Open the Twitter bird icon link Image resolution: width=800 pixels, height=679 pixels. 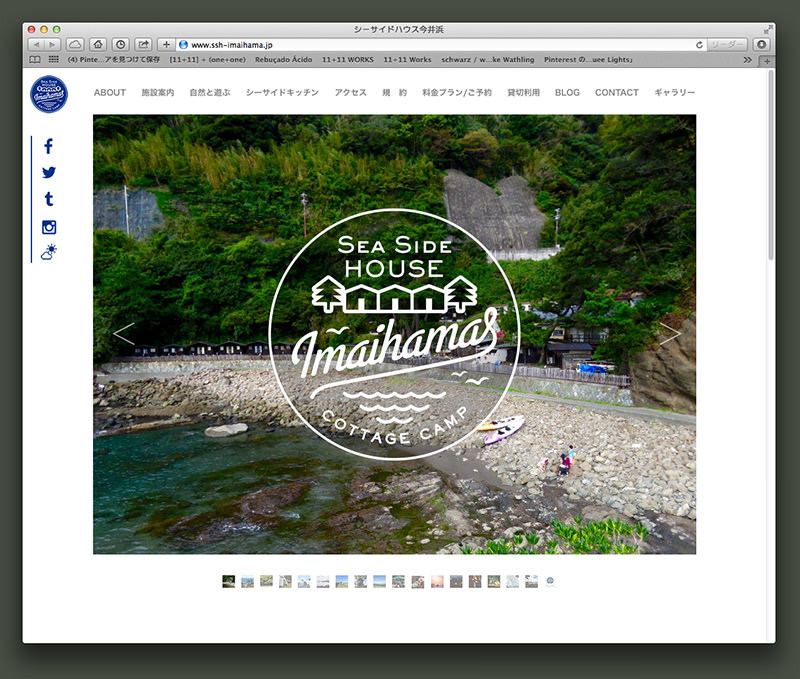(x=49, y=172)
